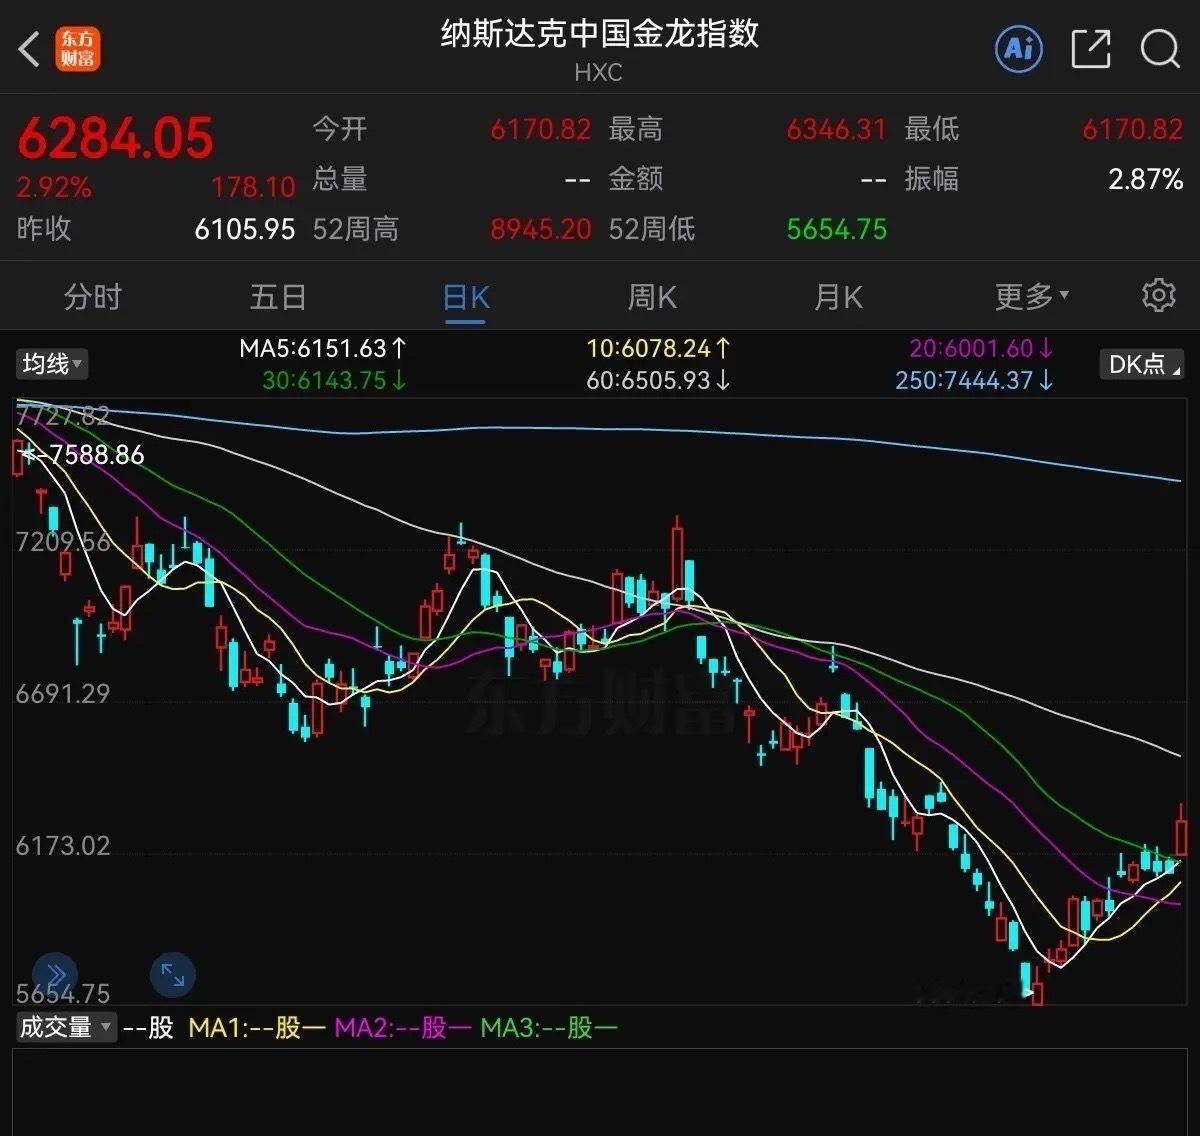Tap the MA3:--股 volume label

pos(549,1027)
